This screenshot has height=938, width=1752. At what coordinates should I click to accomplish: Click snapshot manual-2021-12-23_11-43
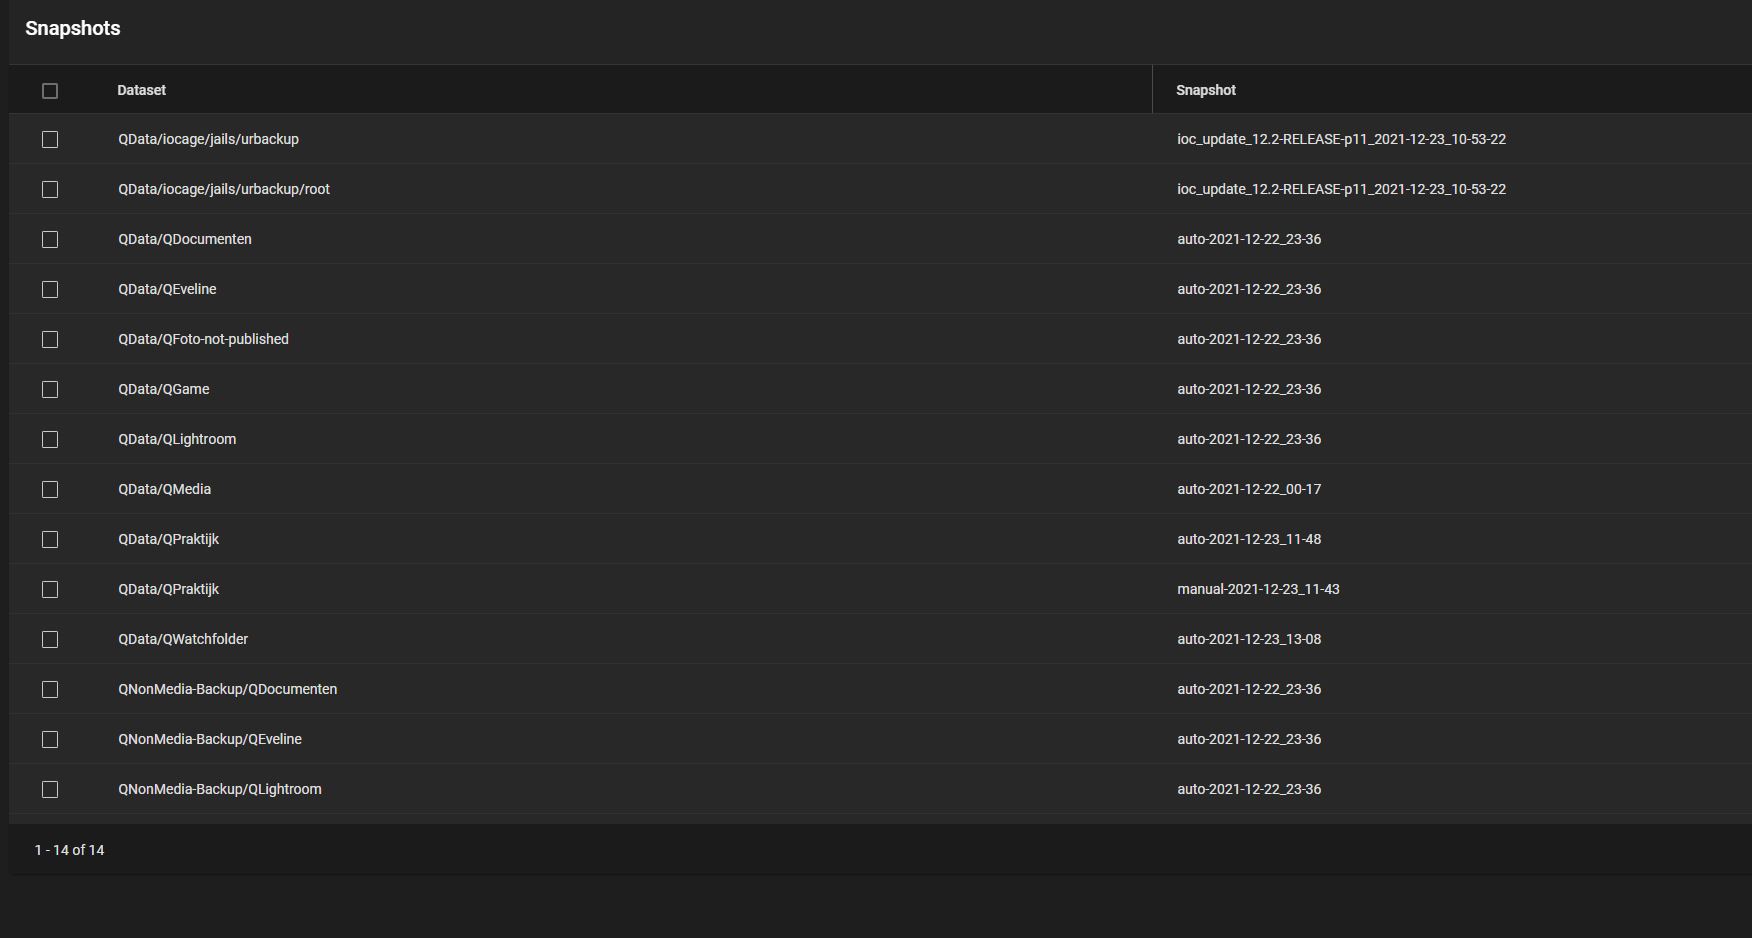(x=1258, y=589)
